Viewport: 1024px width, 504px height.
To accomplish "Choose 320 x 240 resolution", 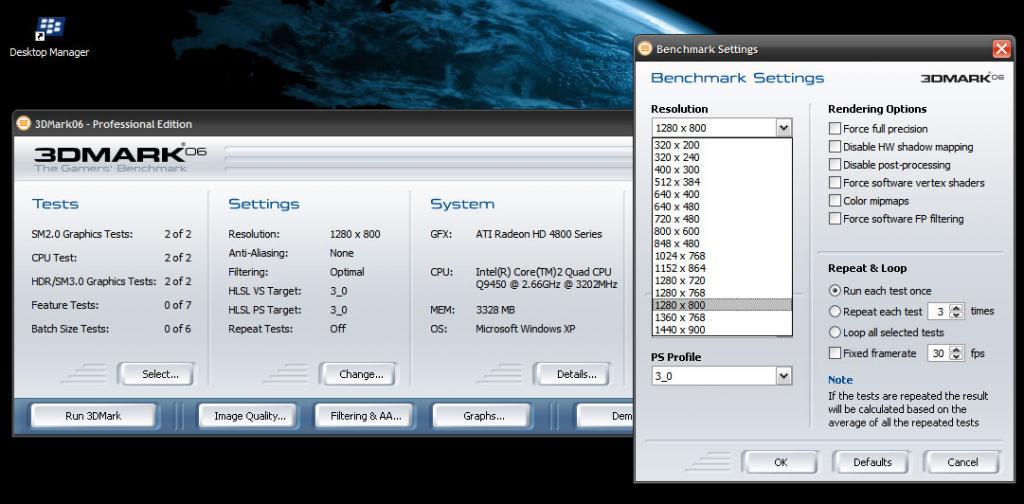I will click(x=722, y=157).
